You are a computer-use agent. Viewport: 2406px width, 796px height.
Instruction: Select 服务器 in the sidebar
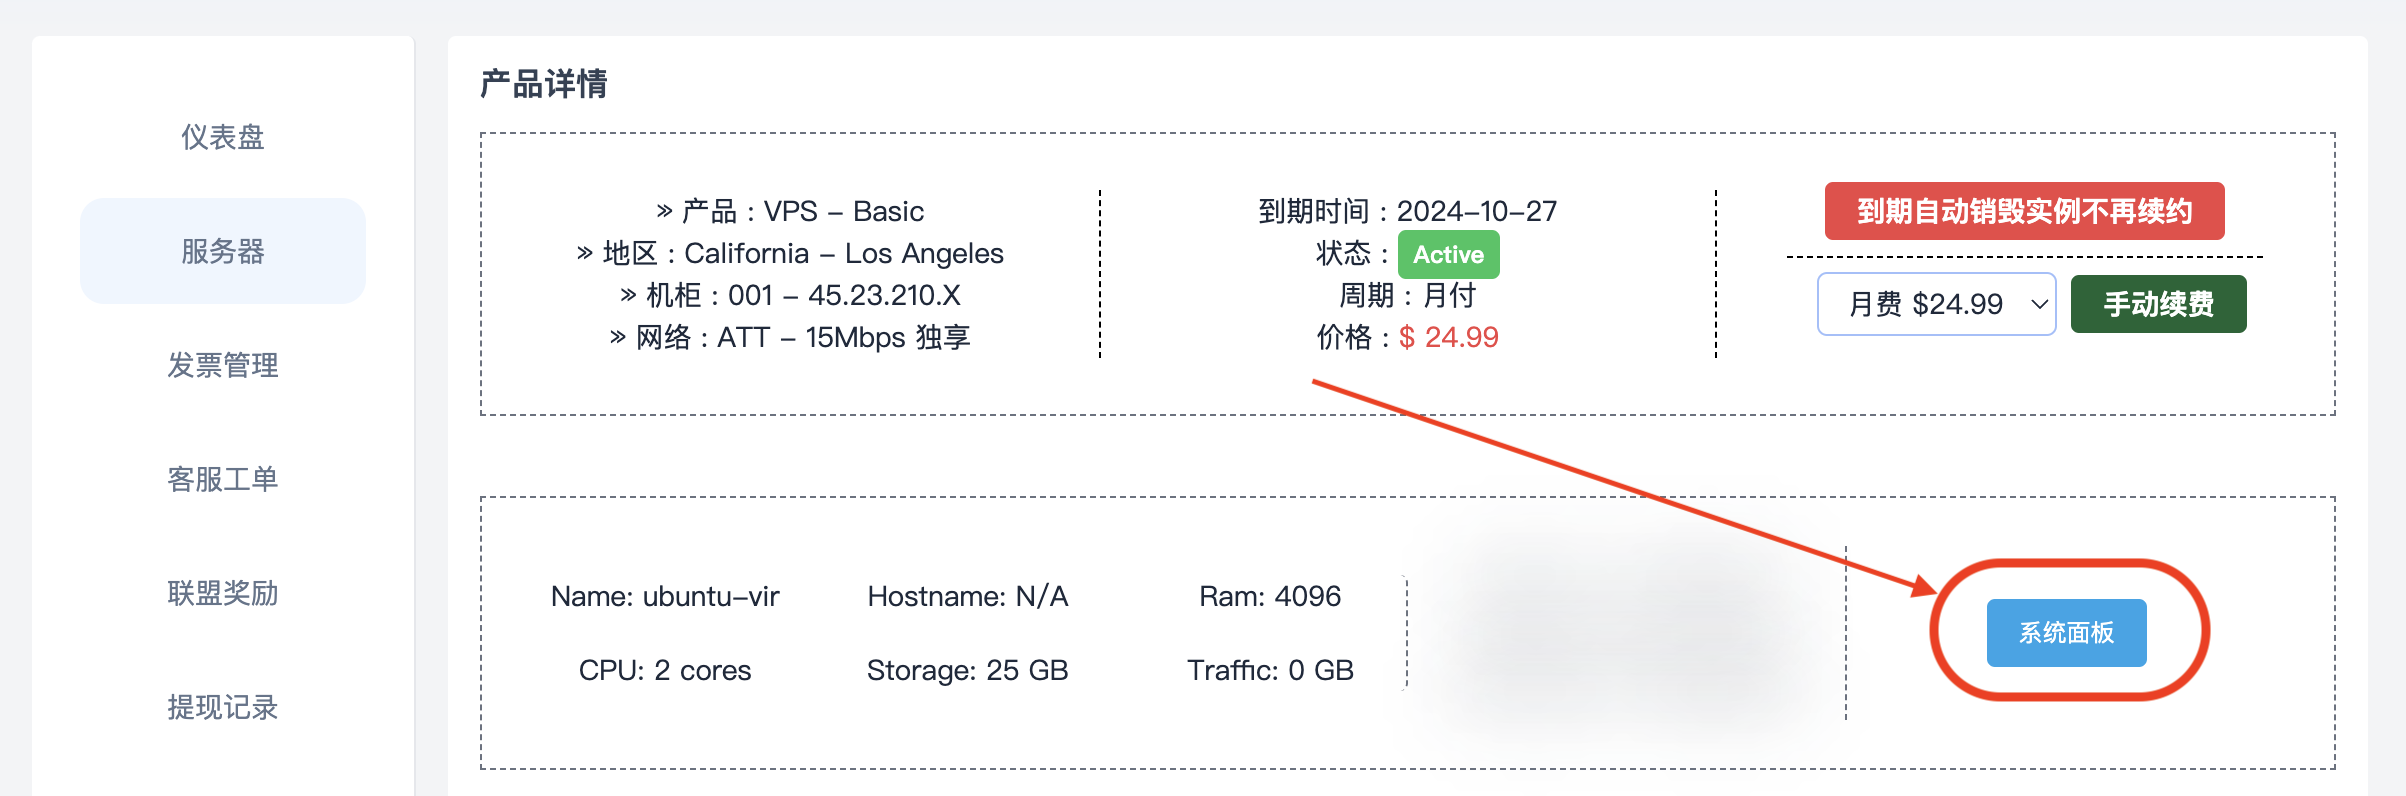point(223,251)
